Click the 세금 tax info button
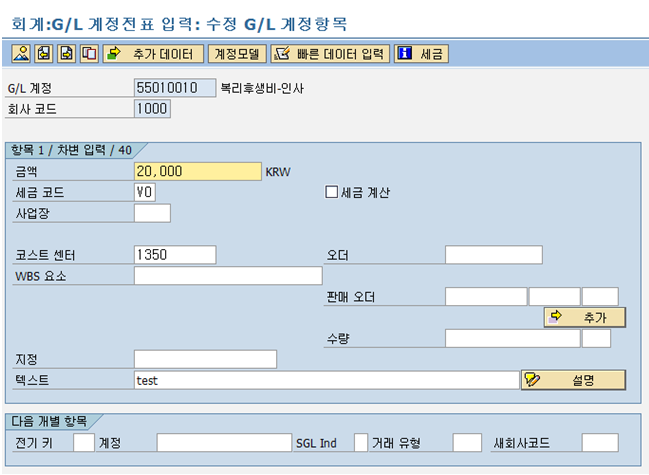The image size is (649, 475). [421, 54]
